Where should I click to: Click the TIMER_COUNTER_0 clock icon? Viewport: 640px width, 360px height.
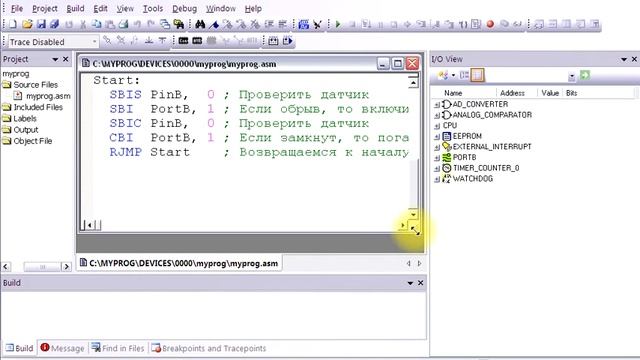click(447, 168)
